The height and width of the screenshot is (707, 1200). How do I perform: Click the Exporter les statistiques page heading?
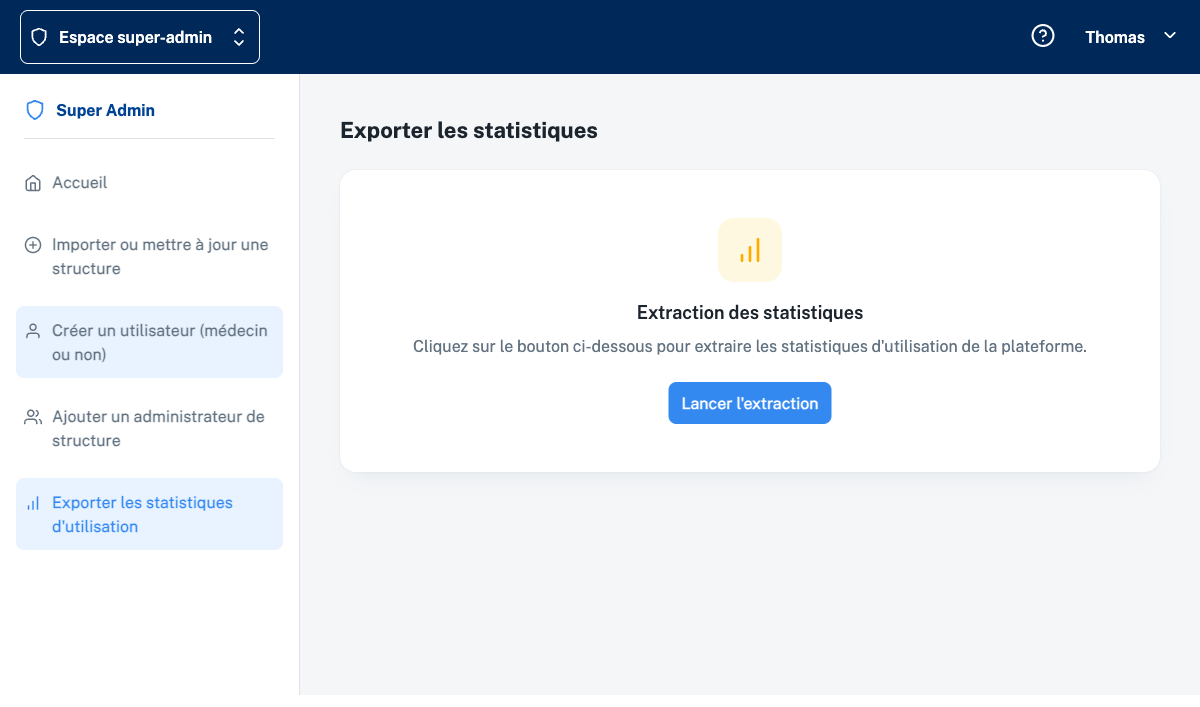pos(469,130)
